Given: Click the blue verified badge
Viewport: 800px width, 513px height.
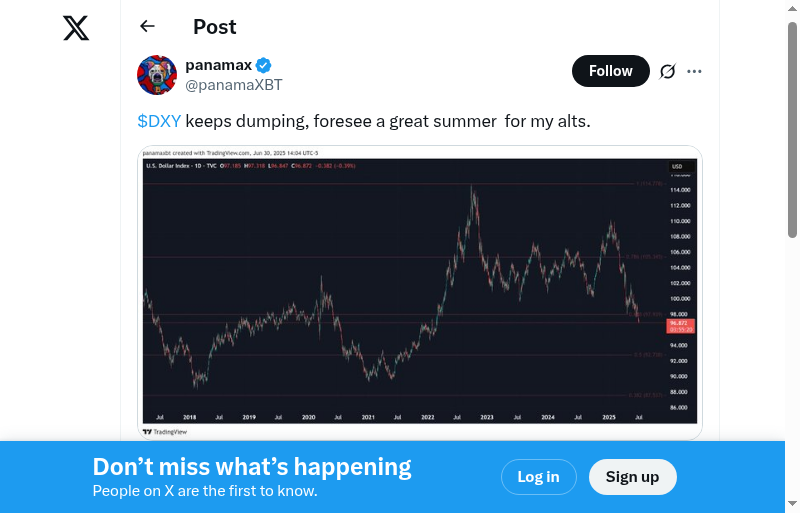Looking at the screenshot, I should click(x=263, y=65).
